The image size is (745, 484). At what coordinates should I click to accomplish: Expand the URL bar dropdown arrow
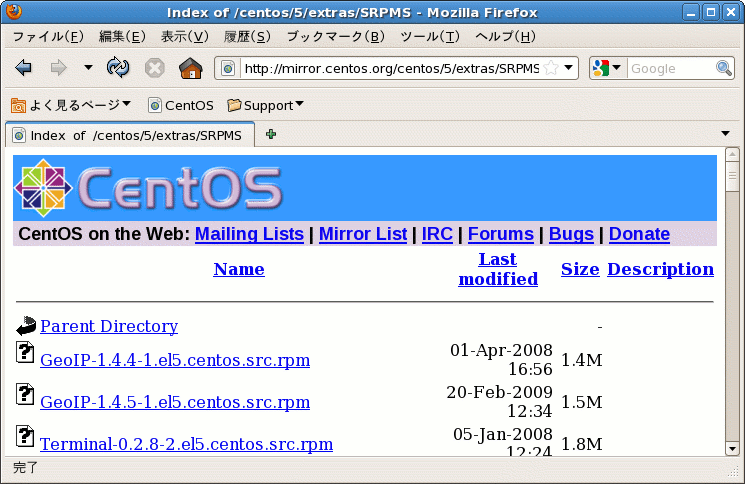point(569,68)
